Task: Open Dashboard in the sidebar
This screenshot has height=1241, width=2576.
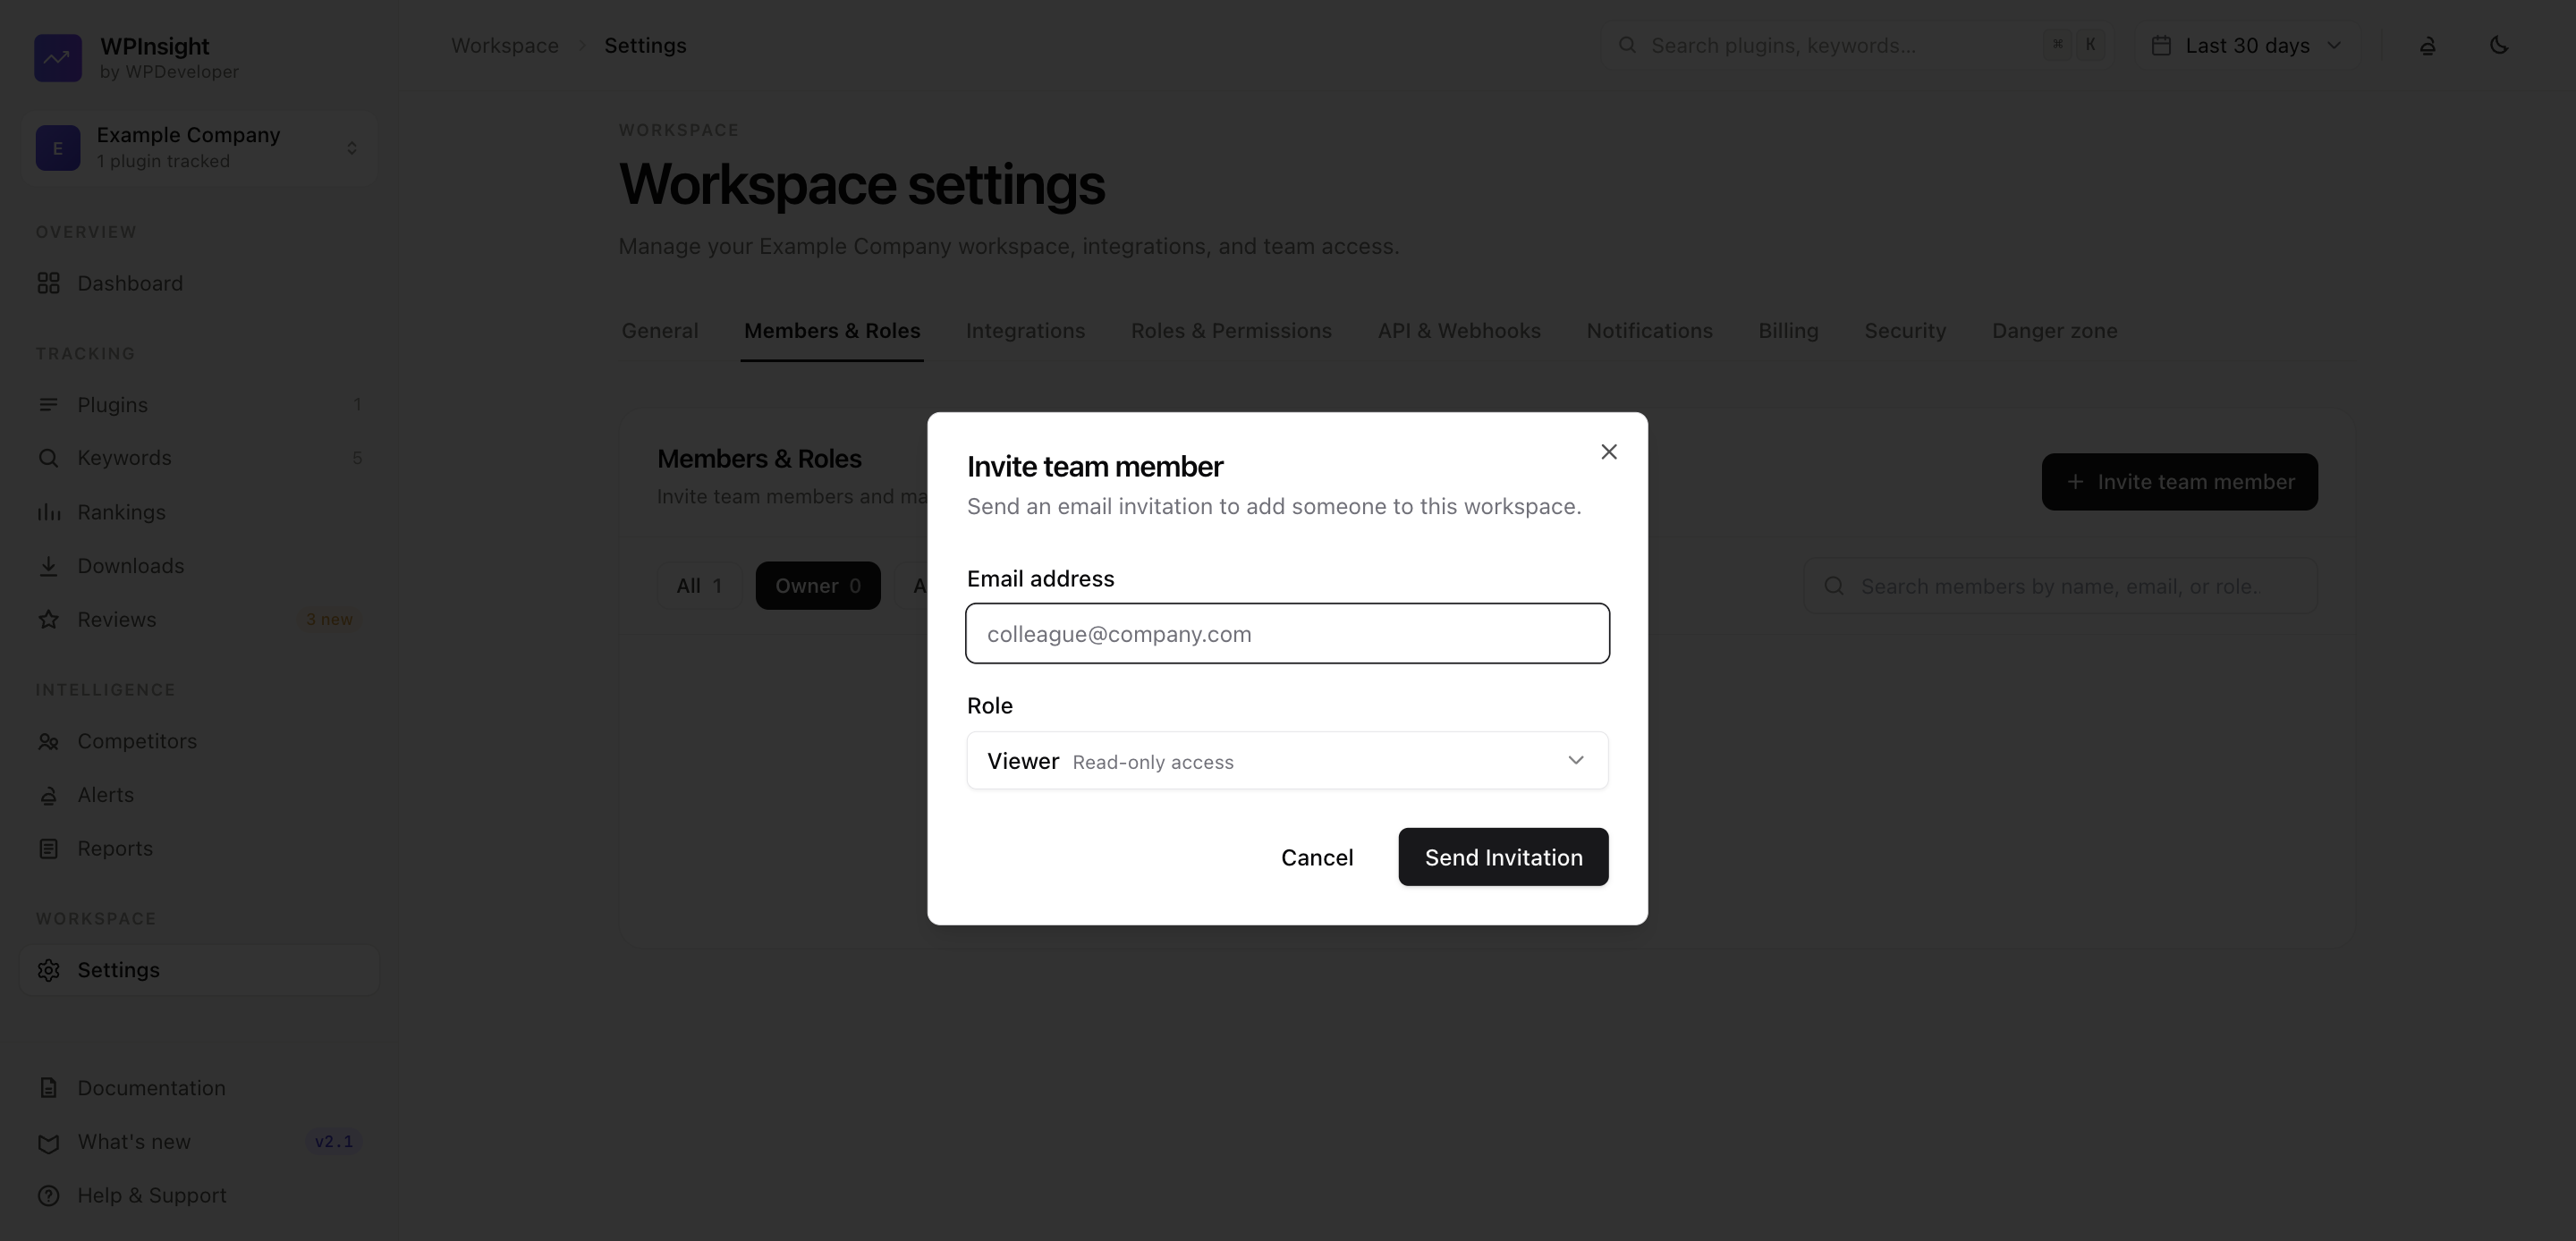Action: coord(199,283)
